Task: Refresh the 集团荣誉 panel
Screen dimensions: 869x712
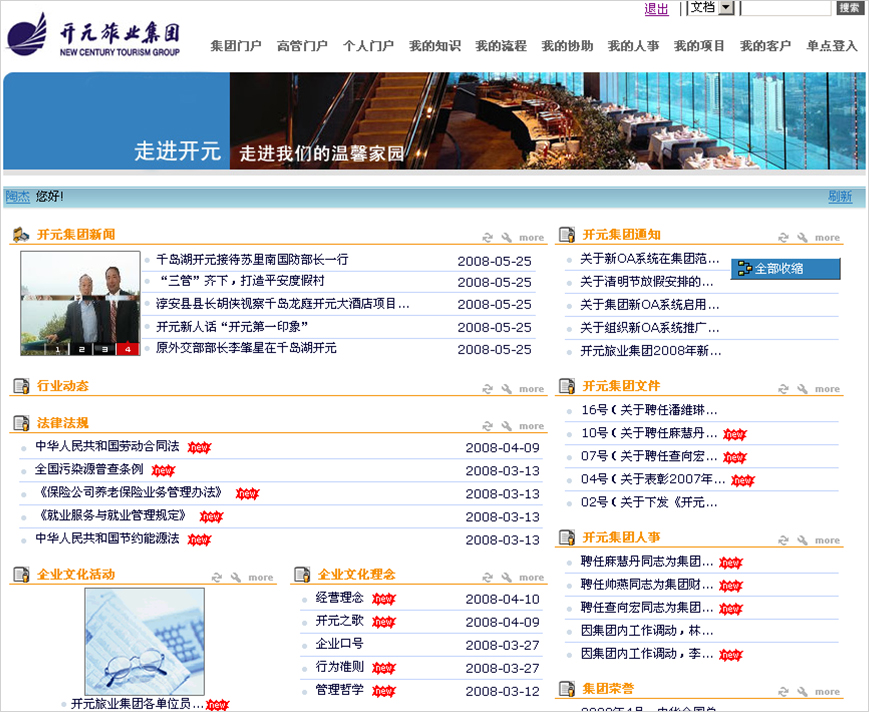Action: (783, 691)
